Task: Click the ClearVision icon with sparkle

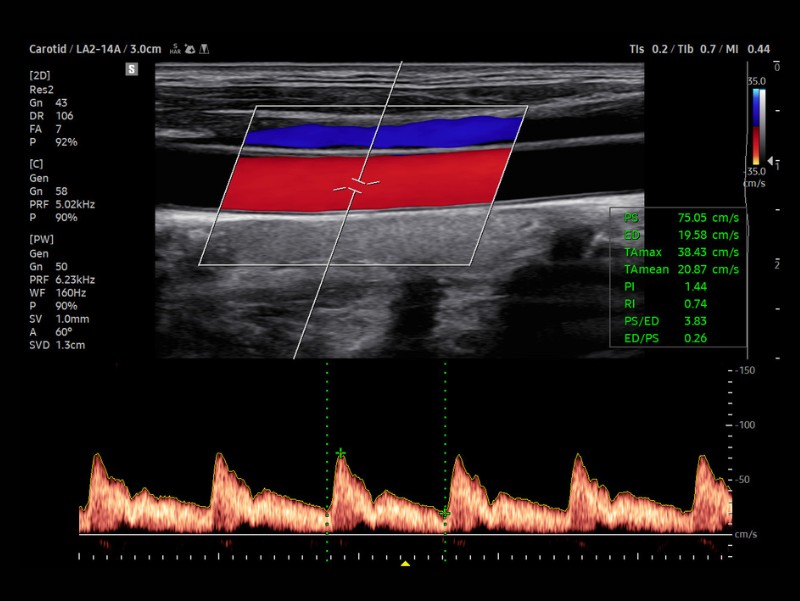Action: [x=190, y=49]
